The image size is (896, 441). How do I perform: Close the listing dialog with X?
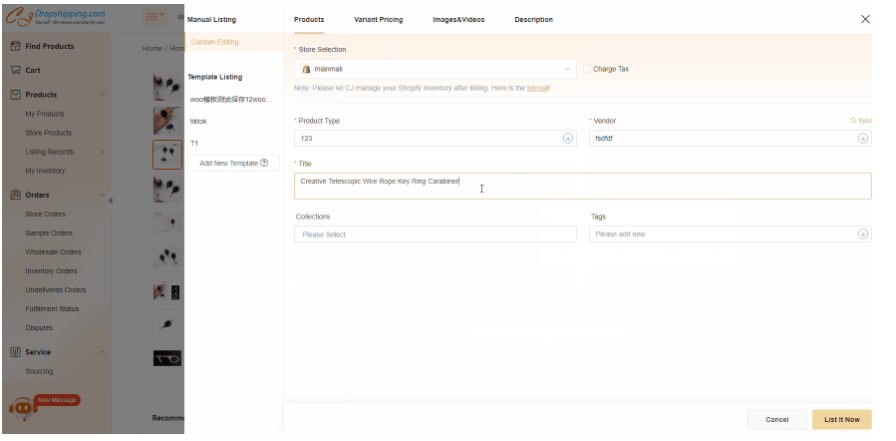[865, 19]
